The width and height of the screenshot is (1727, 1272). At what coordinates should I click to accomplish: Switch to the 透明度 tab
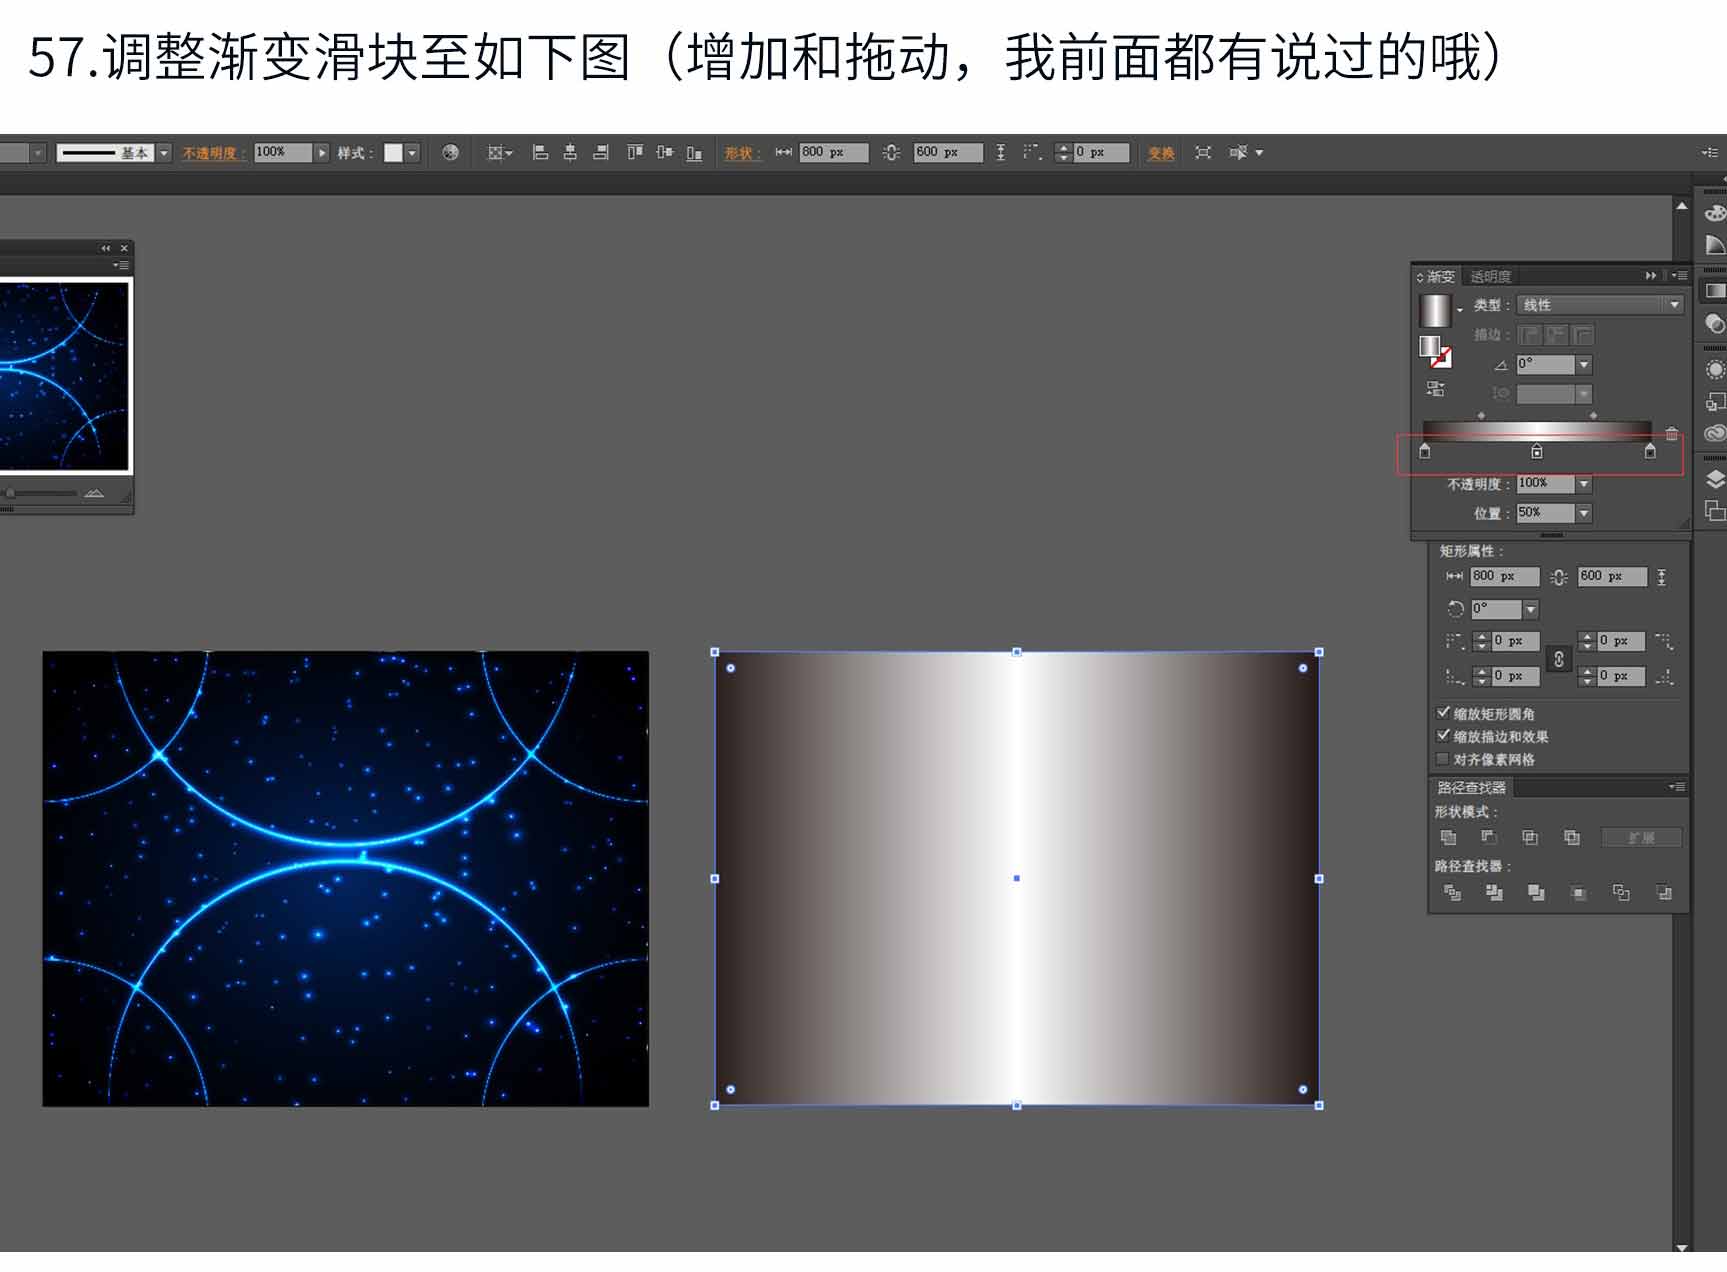[1490, 276]
